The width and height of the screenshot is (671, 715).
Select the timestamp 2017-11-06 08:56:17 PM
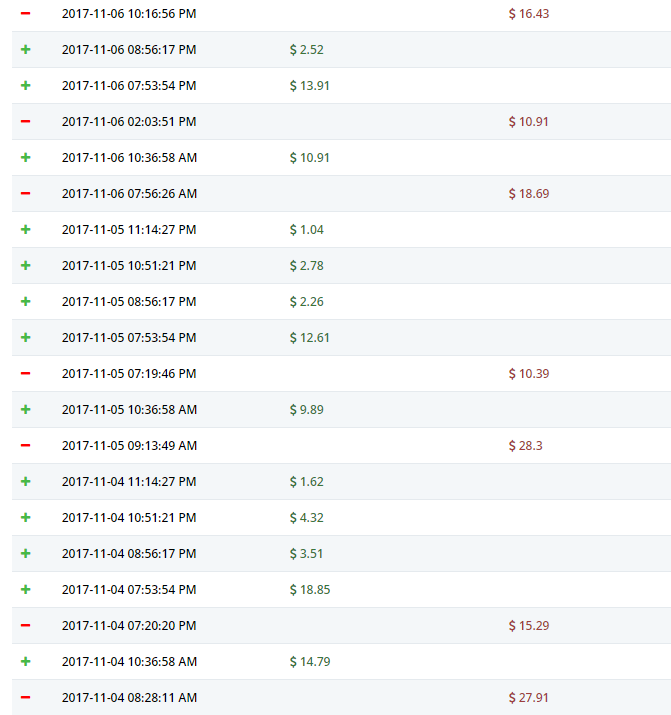[x=129, y=50]
